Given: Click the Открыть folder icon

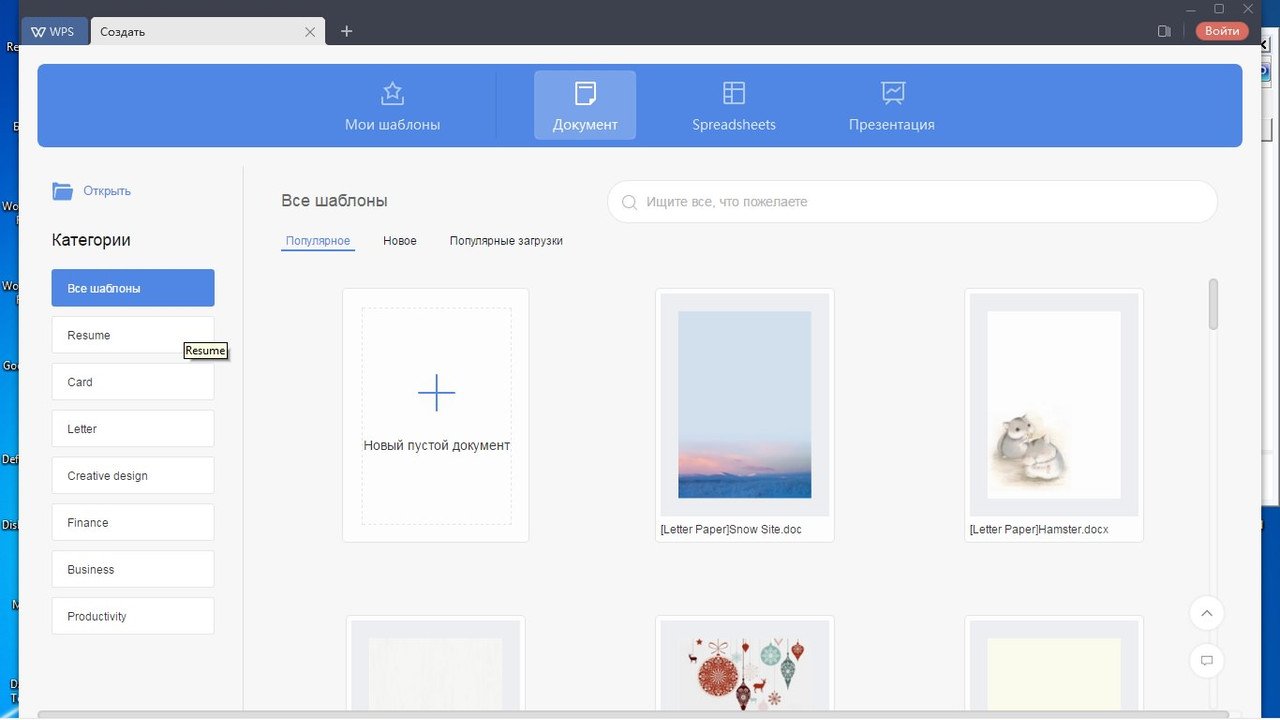Looking at the screenshot, I should pyautogui.click(x=63, y=191).
